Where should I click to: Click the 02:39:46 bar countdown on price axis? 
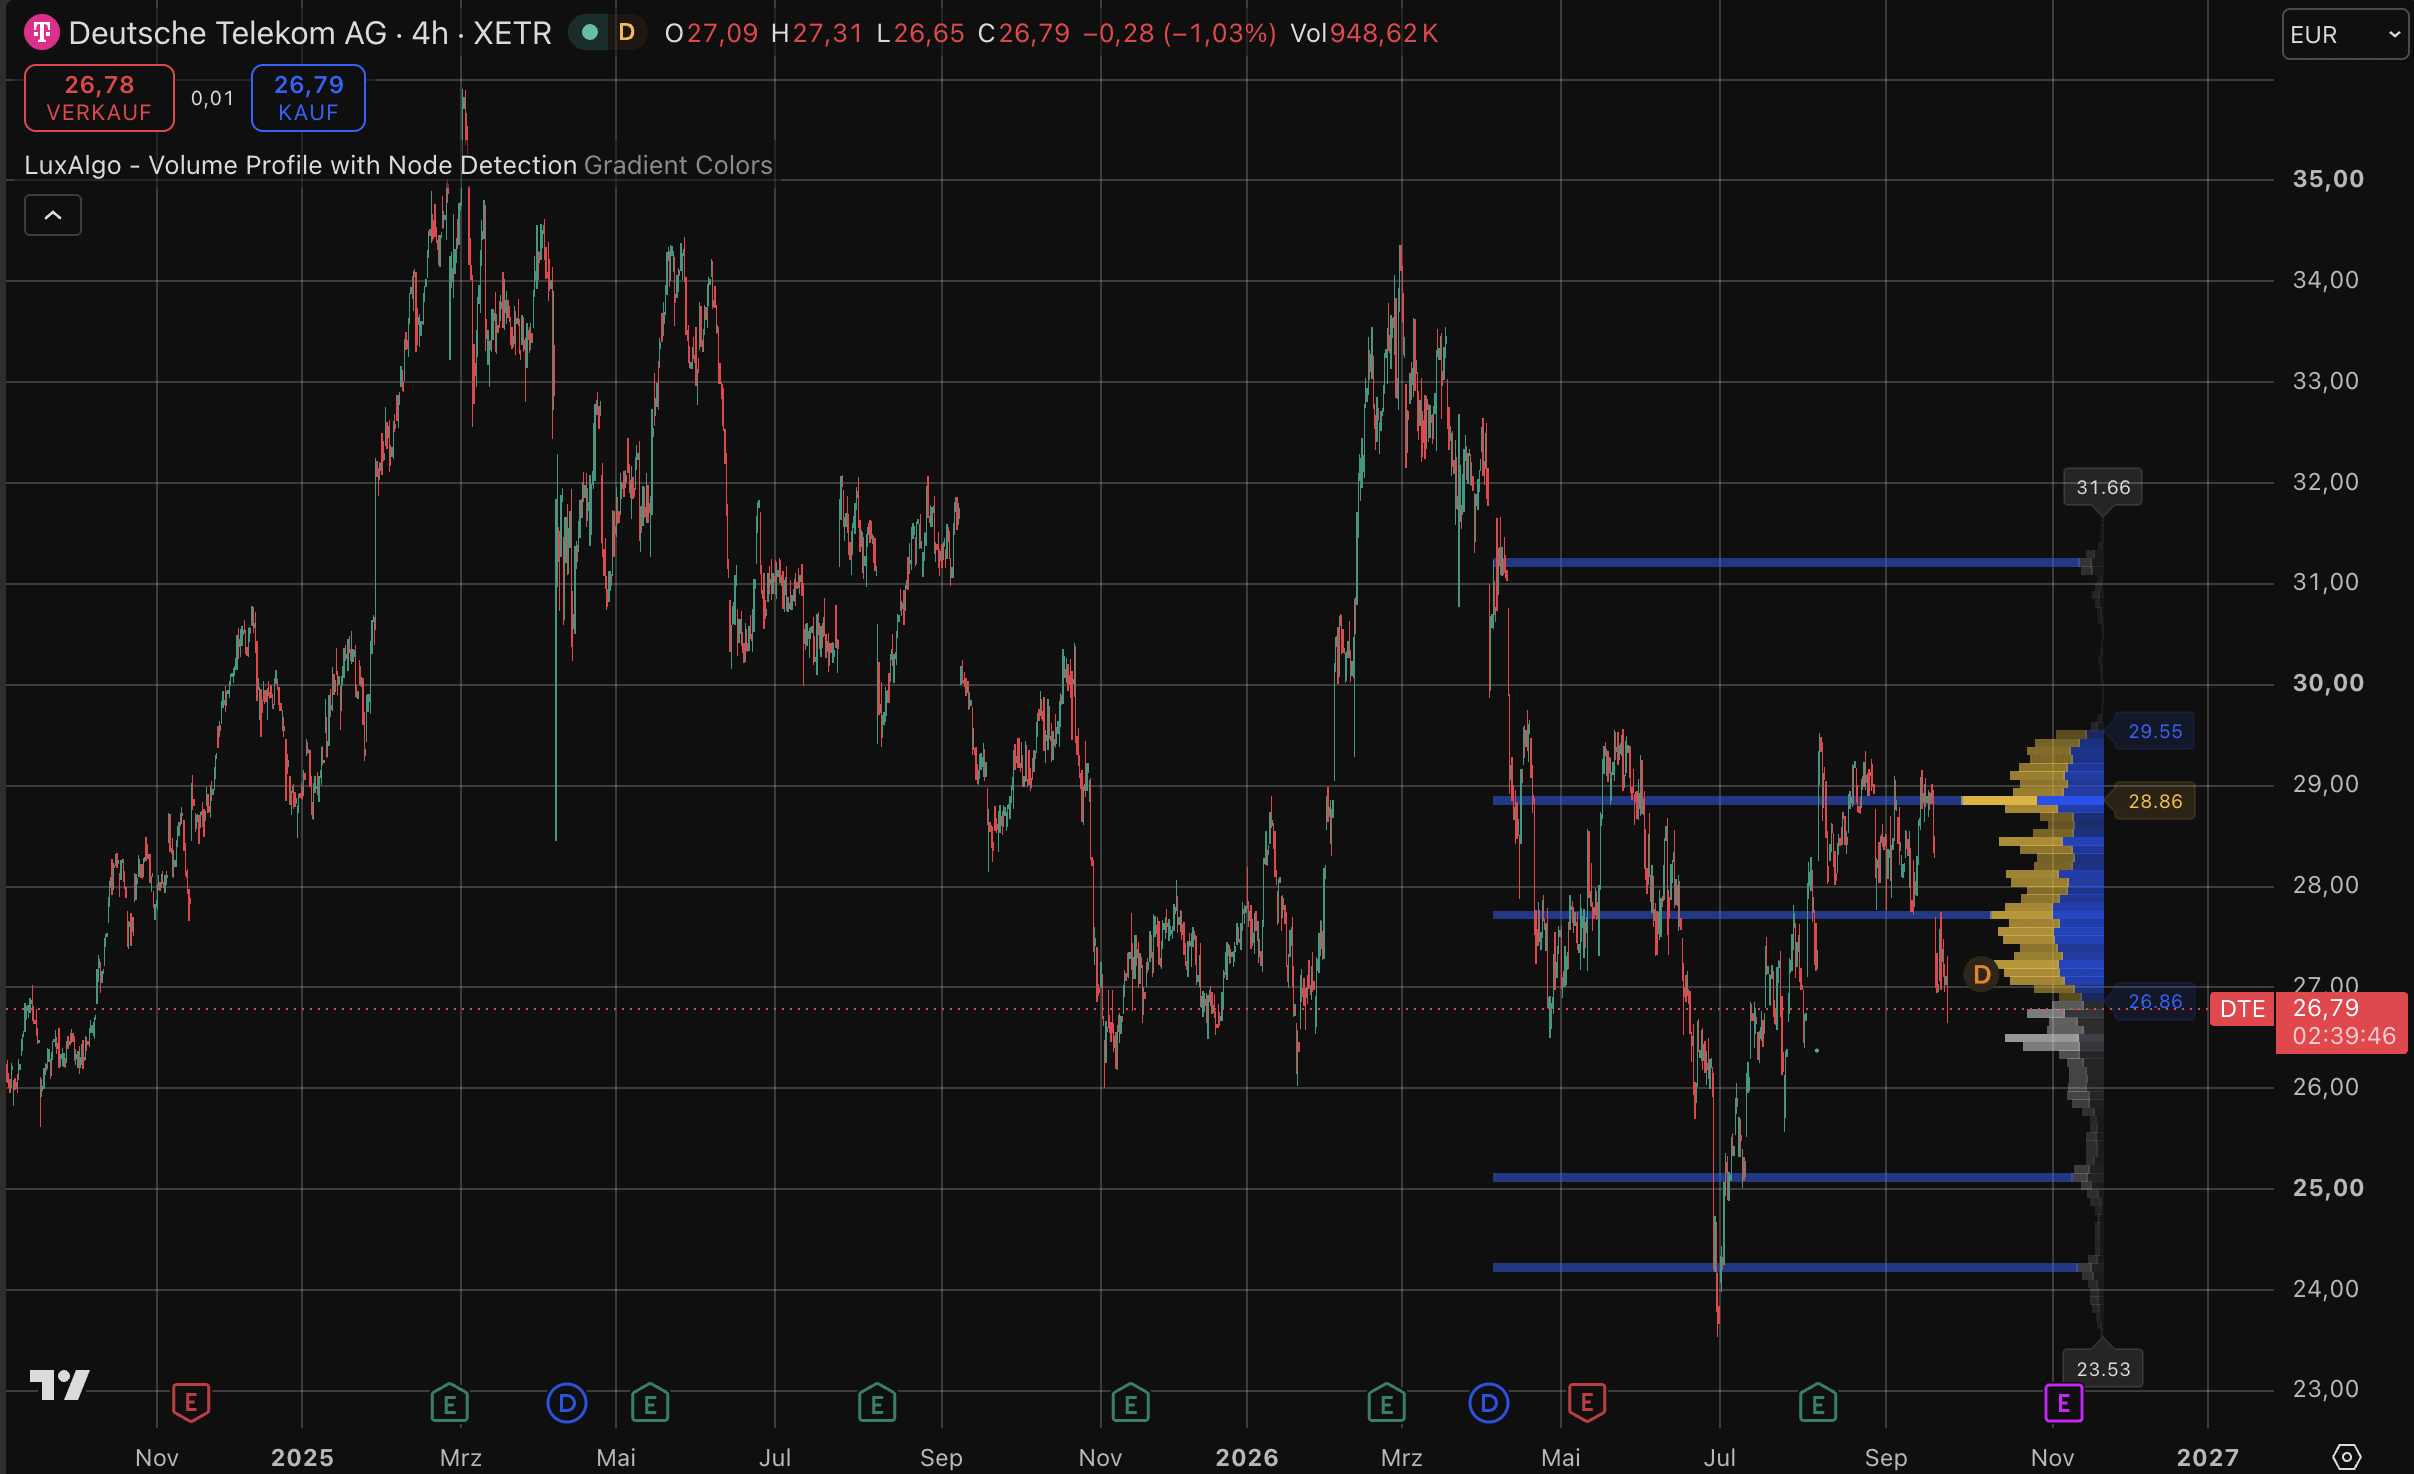point(2343,1036)
